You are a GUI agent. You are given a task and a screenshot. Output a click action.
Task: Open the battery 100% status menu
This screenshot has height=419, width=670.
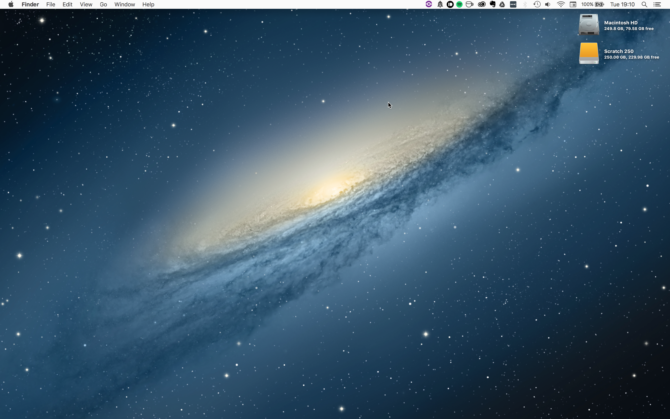coord(592,4)
